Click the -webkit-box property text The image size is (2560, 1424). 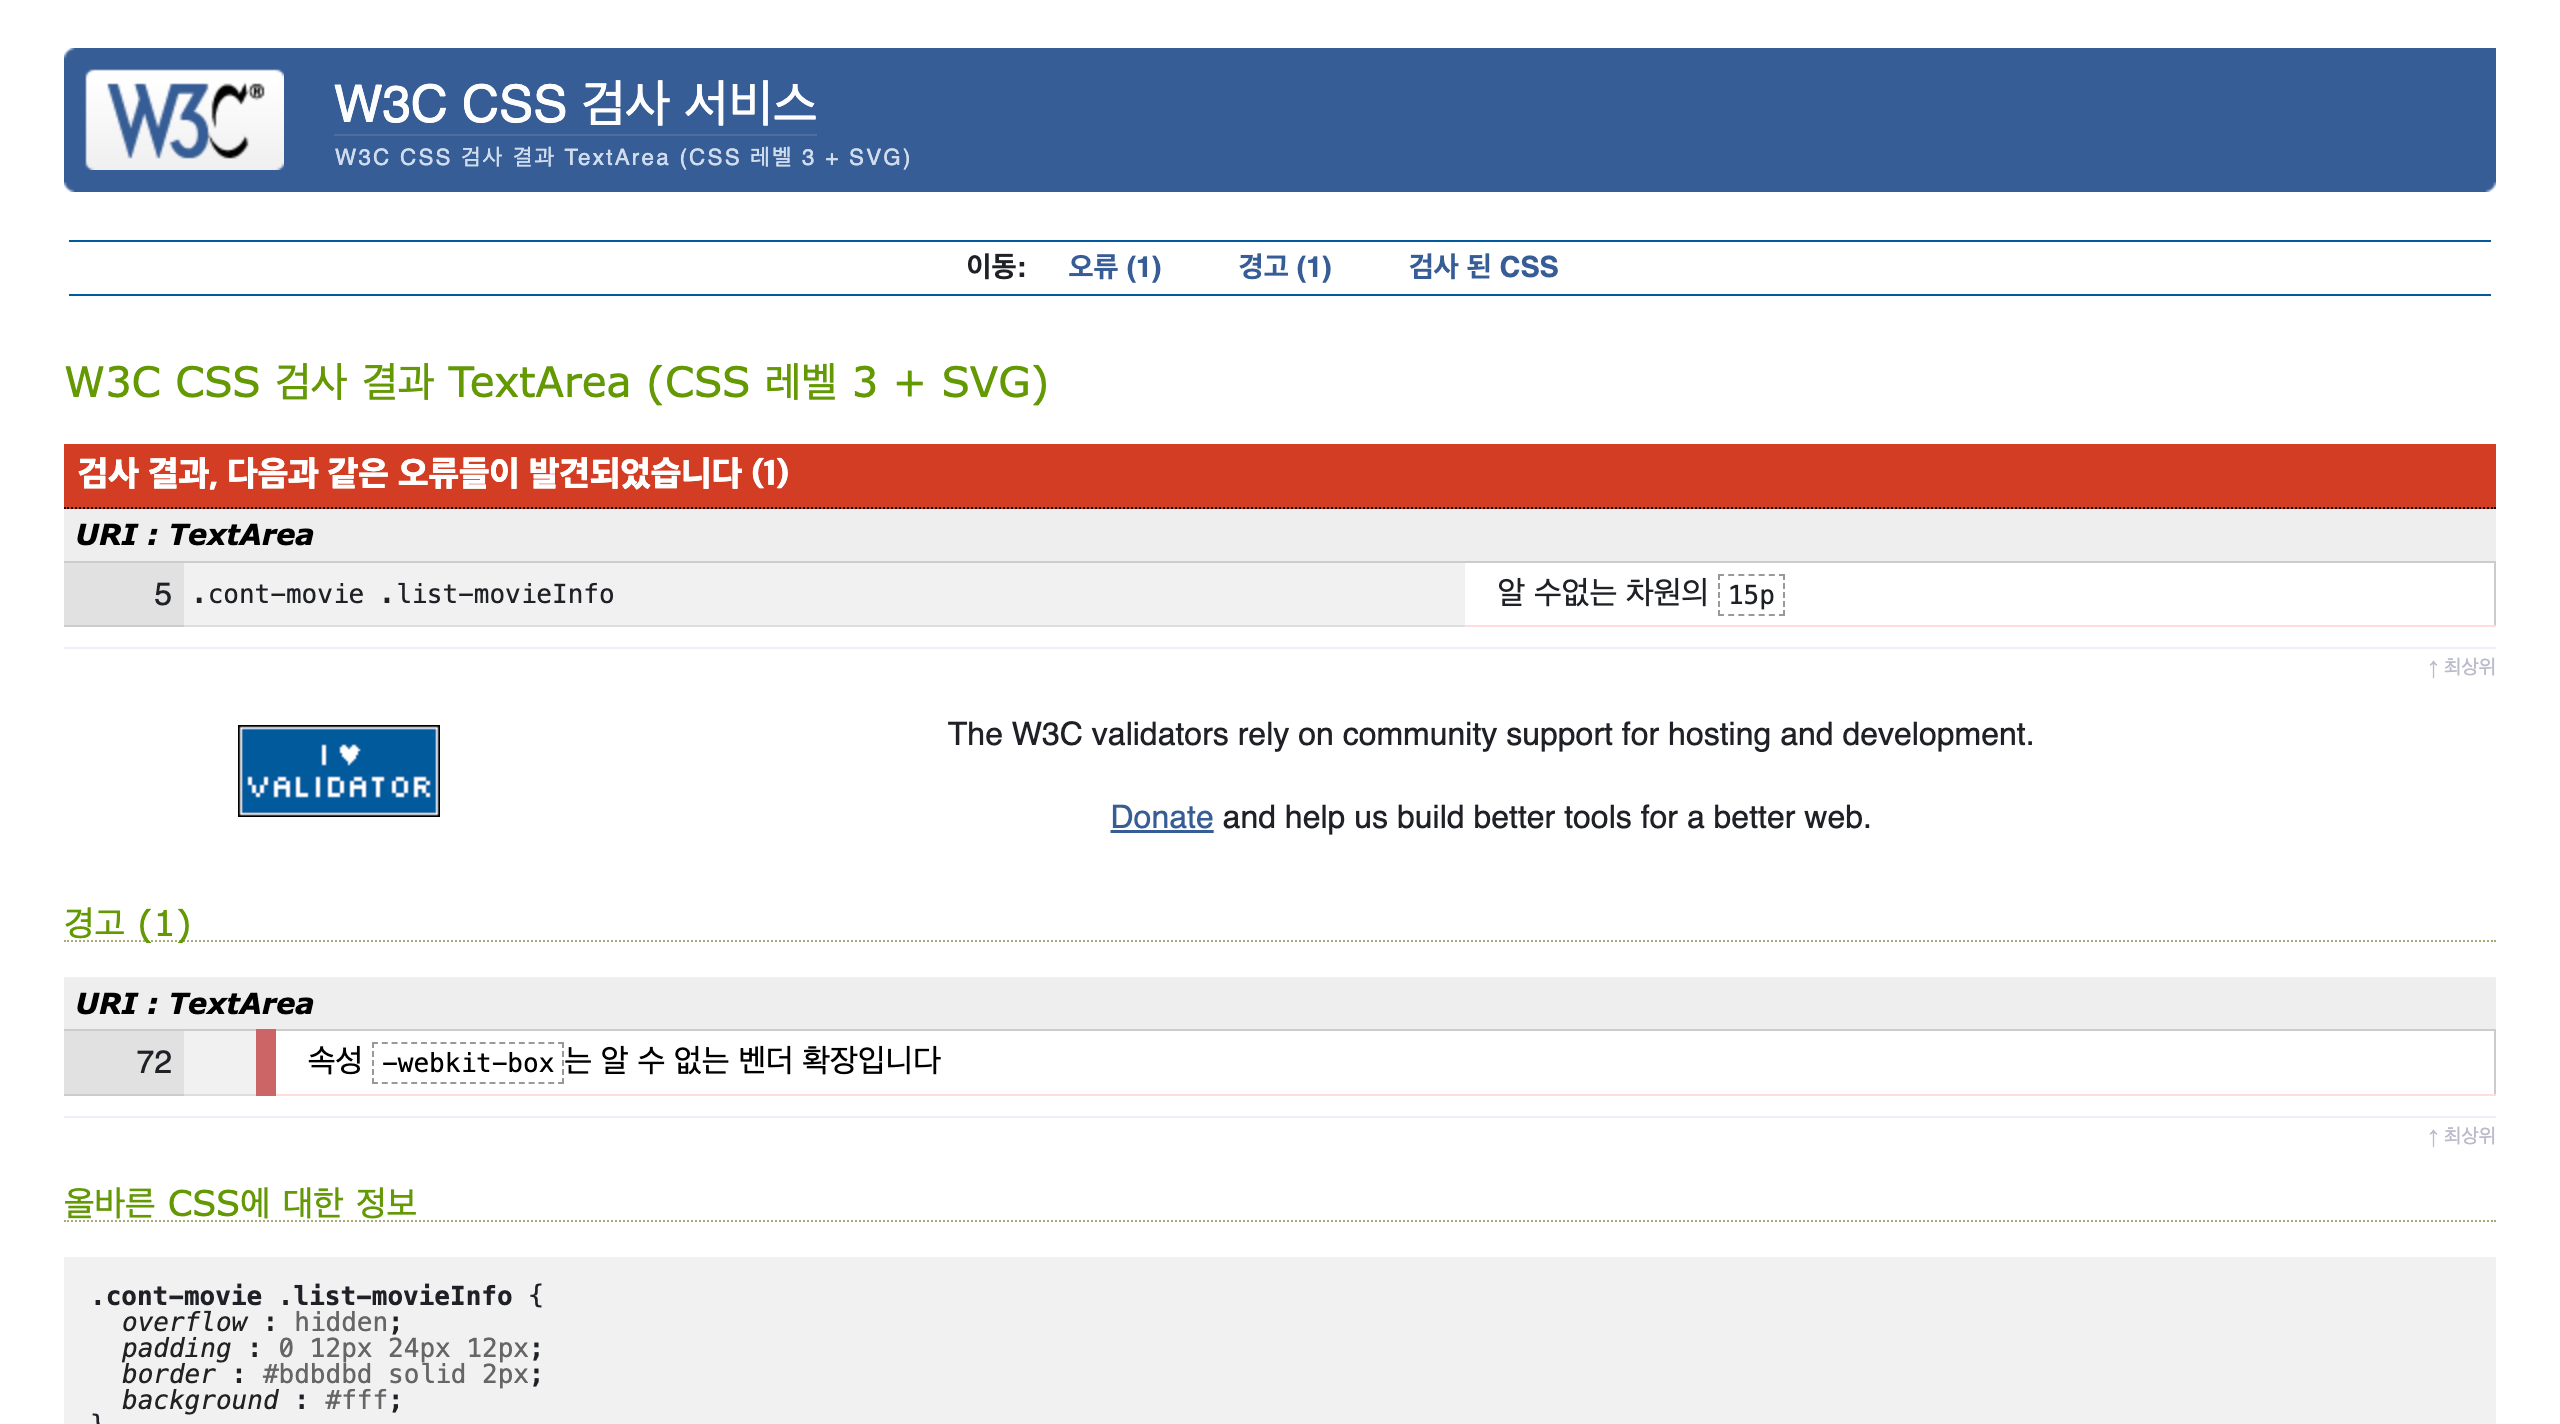[467, 1062]
